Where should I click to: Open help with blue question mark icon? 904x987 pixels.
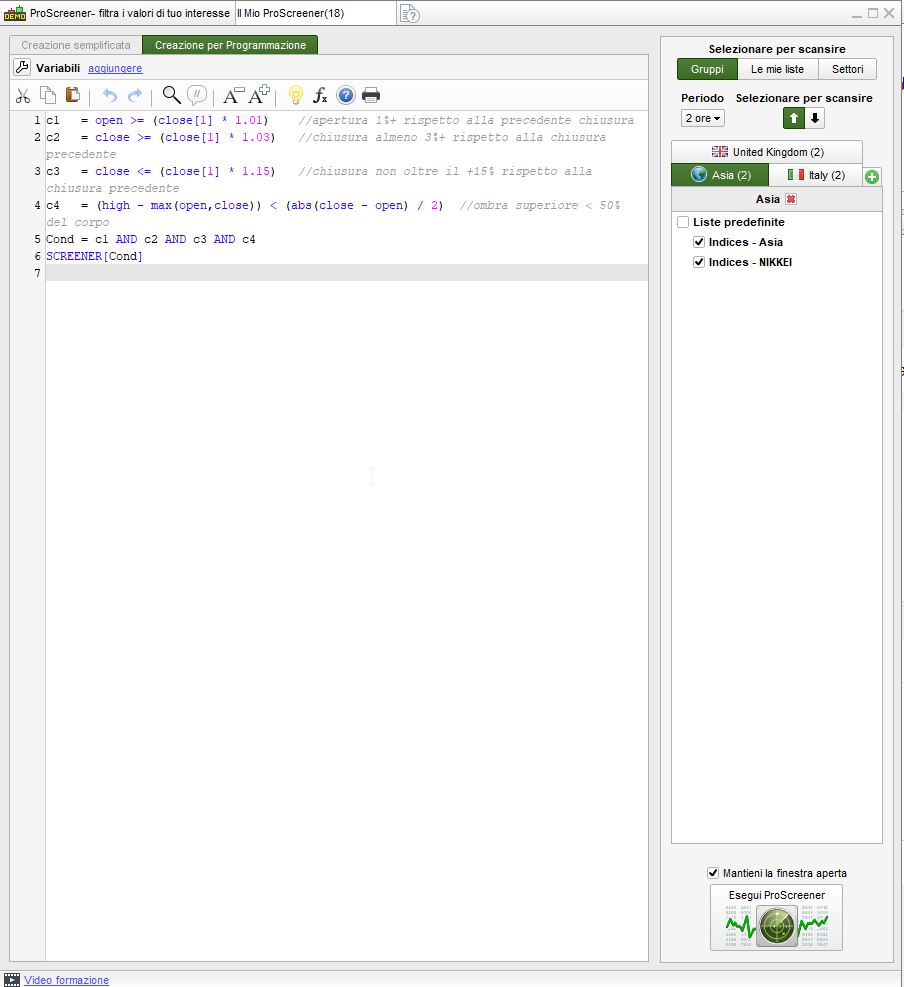(x=346, y=95)
